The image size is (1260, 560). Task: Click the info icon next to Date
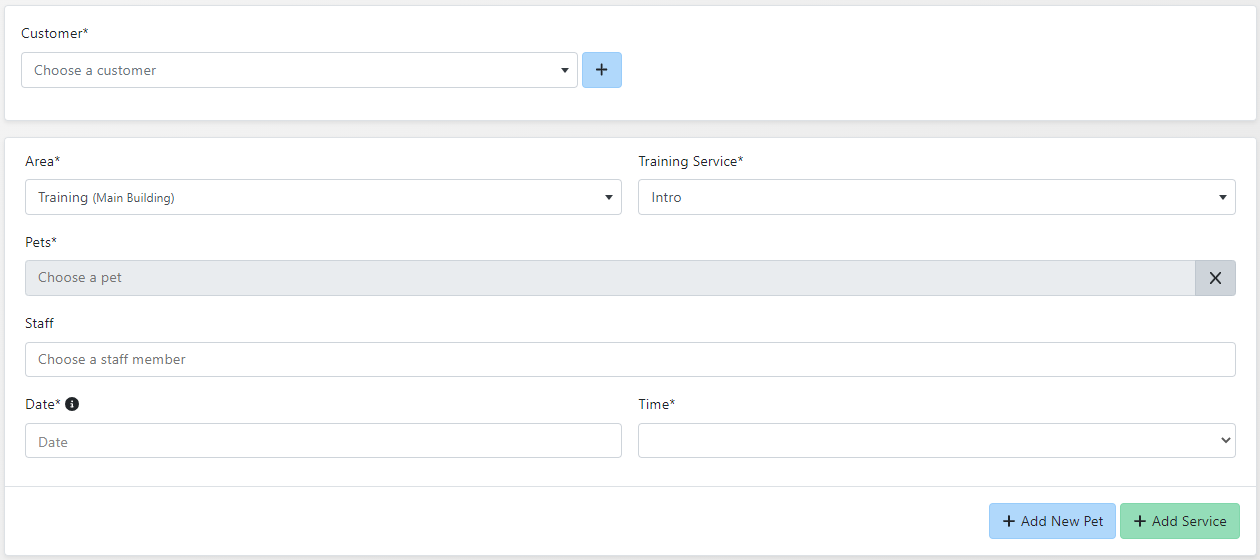point(72,404)
